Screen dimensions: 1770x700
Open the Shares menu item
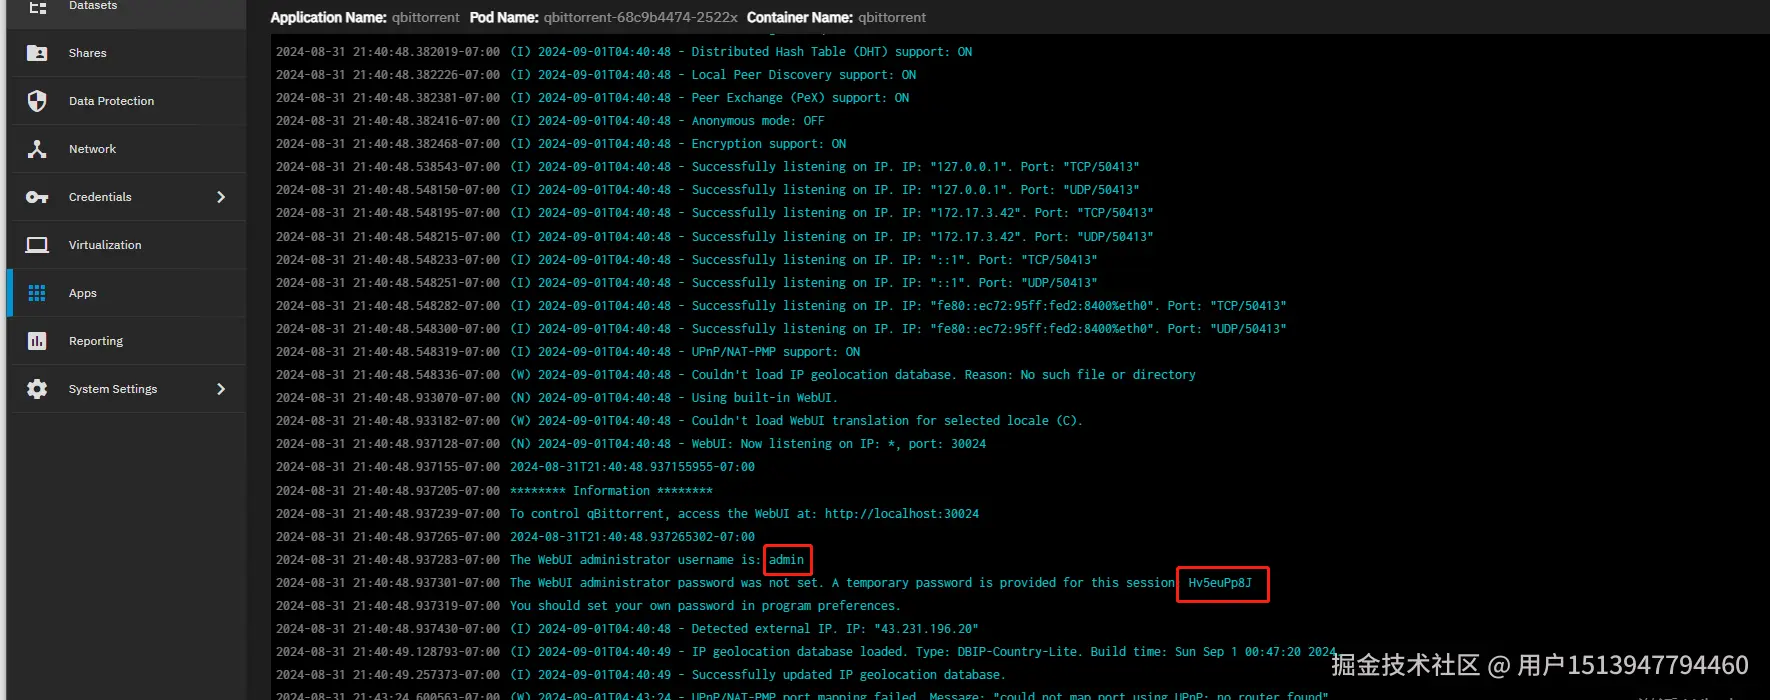pyautogui.click(x=87, y=53)
